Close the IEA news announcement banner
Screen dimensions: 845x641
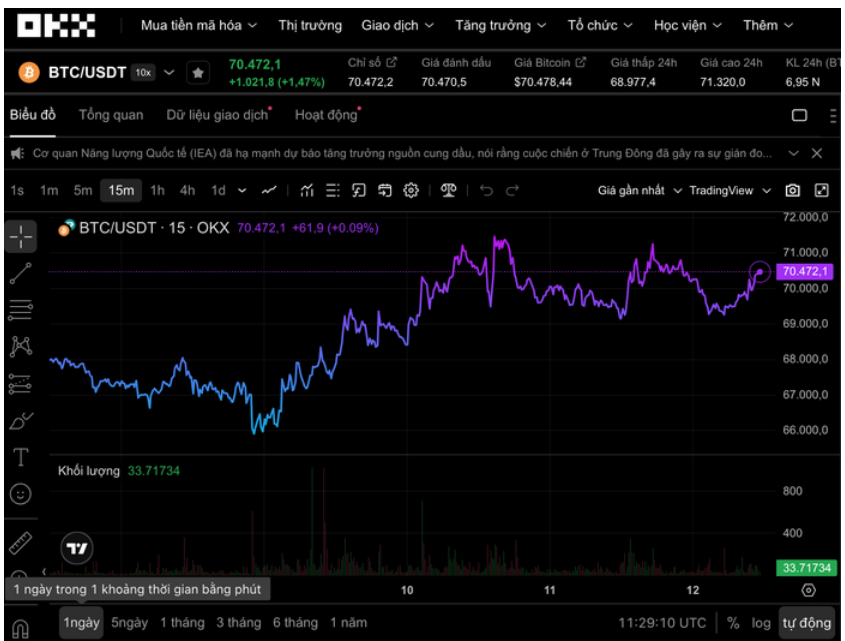817,154
